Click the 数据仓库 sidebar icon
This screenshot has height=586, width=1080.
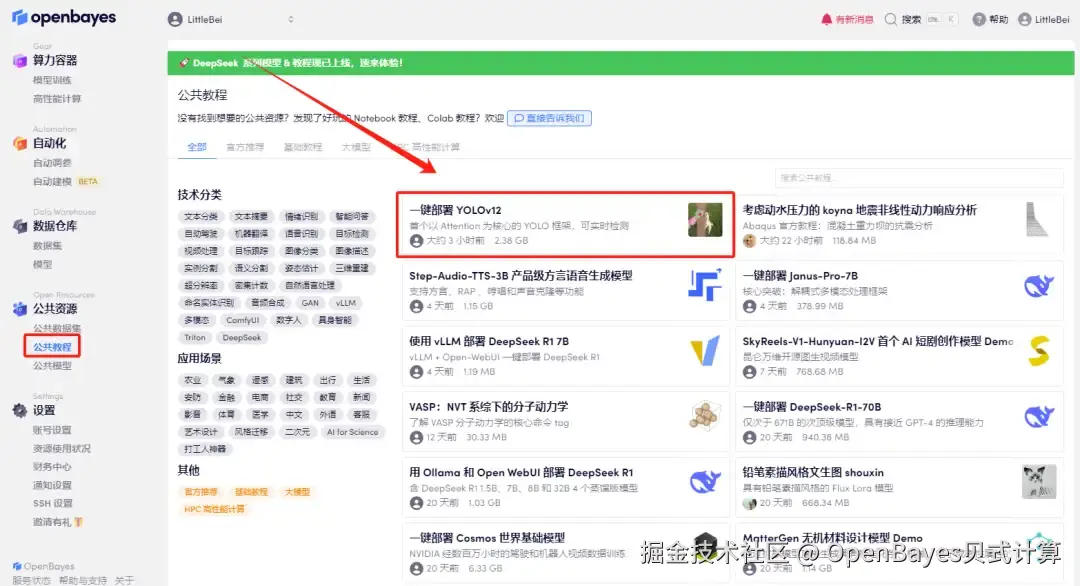(20, 226)
